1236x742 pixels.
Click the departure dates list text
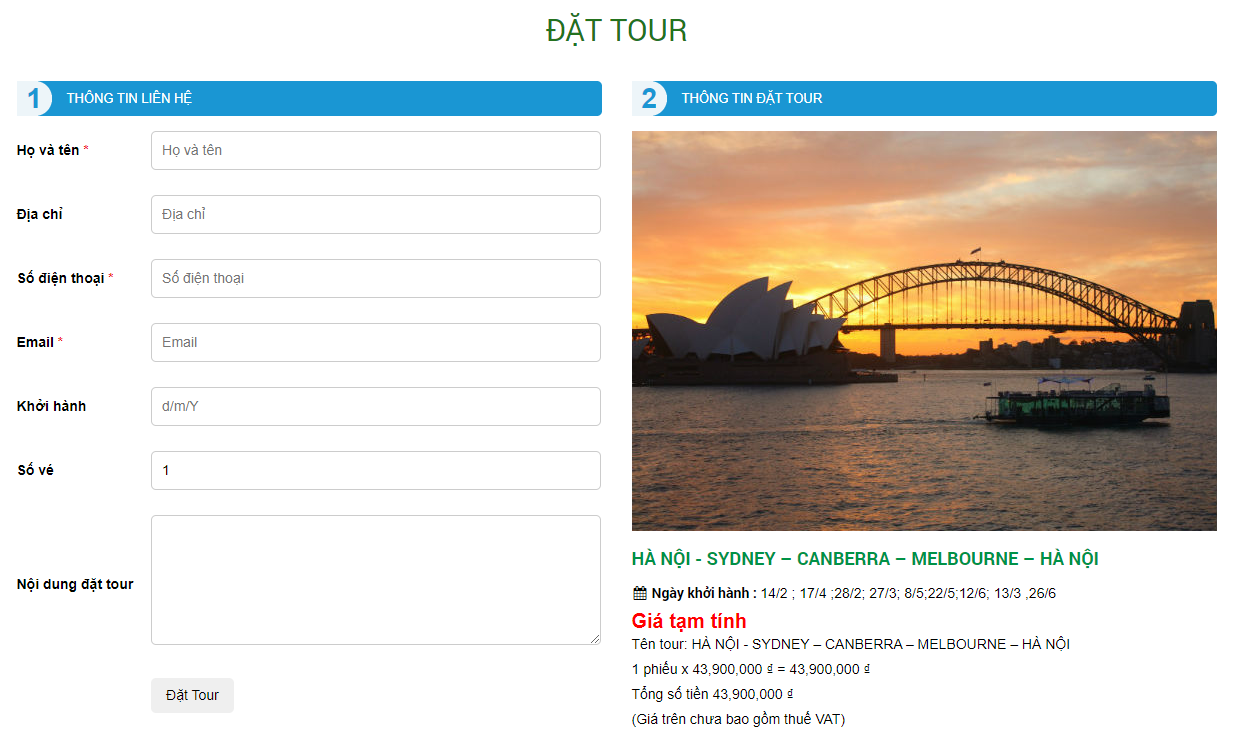click(908, 593)
